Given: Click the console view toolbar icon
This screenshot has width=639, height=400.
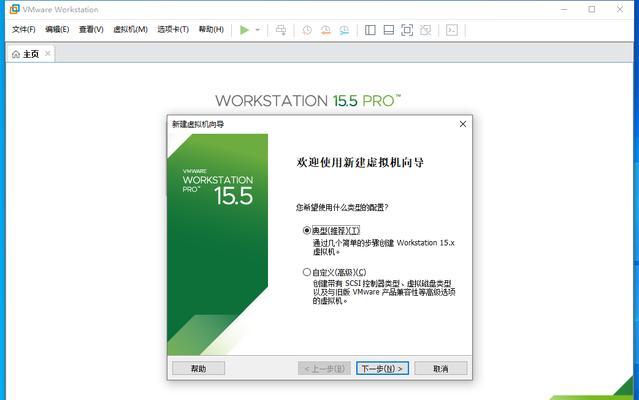Looking at the screenshot, I should pyautogui.click(x=452, y=30).
